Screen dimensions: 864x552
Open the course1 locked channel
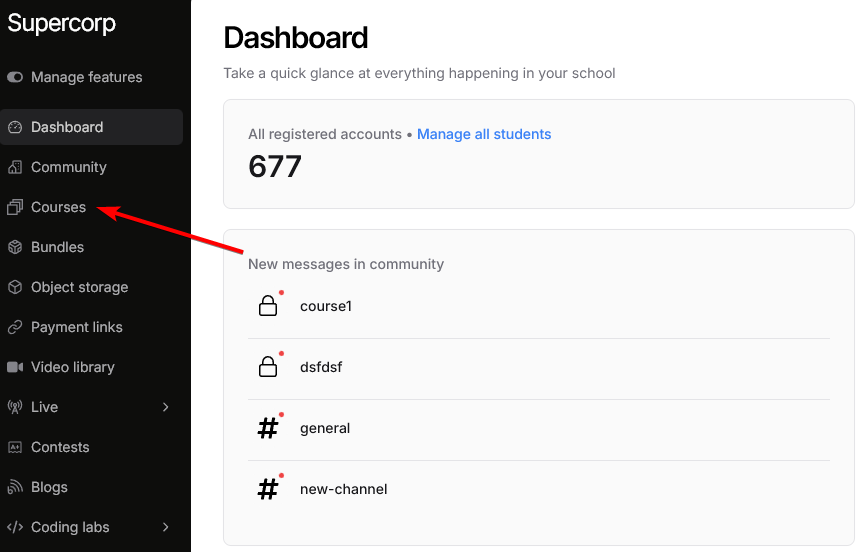coord(326,306)
